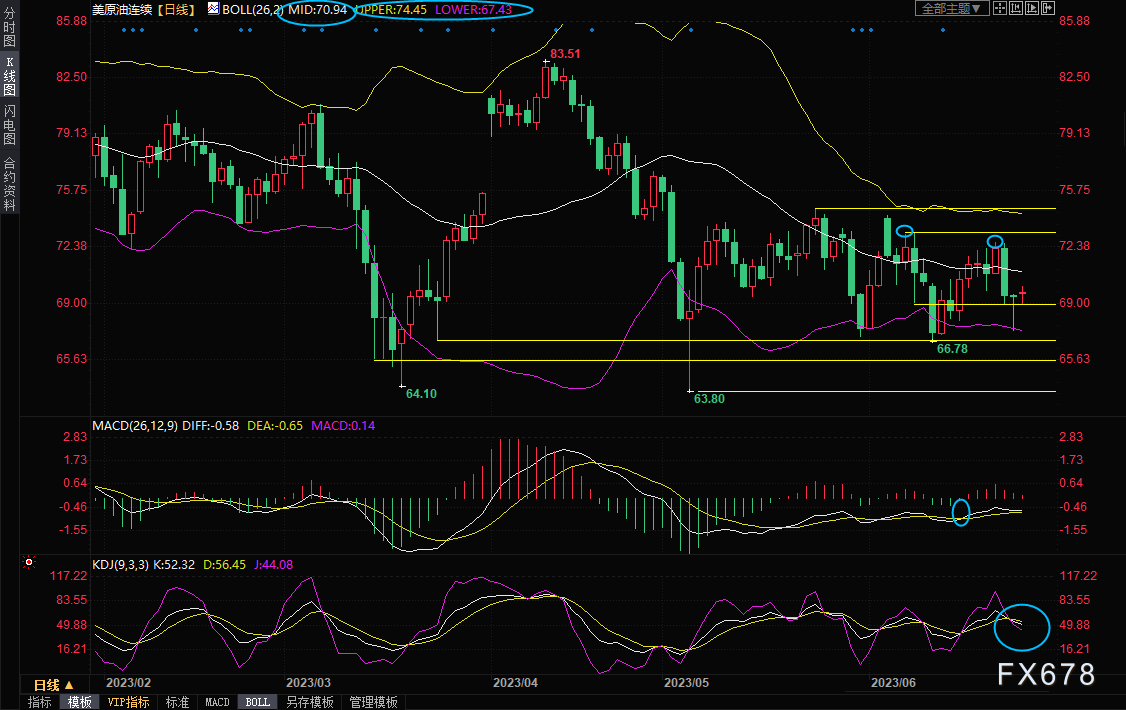
Task: Choose the 标准 template
Action: pyautogui.click(x=177, y=702)
